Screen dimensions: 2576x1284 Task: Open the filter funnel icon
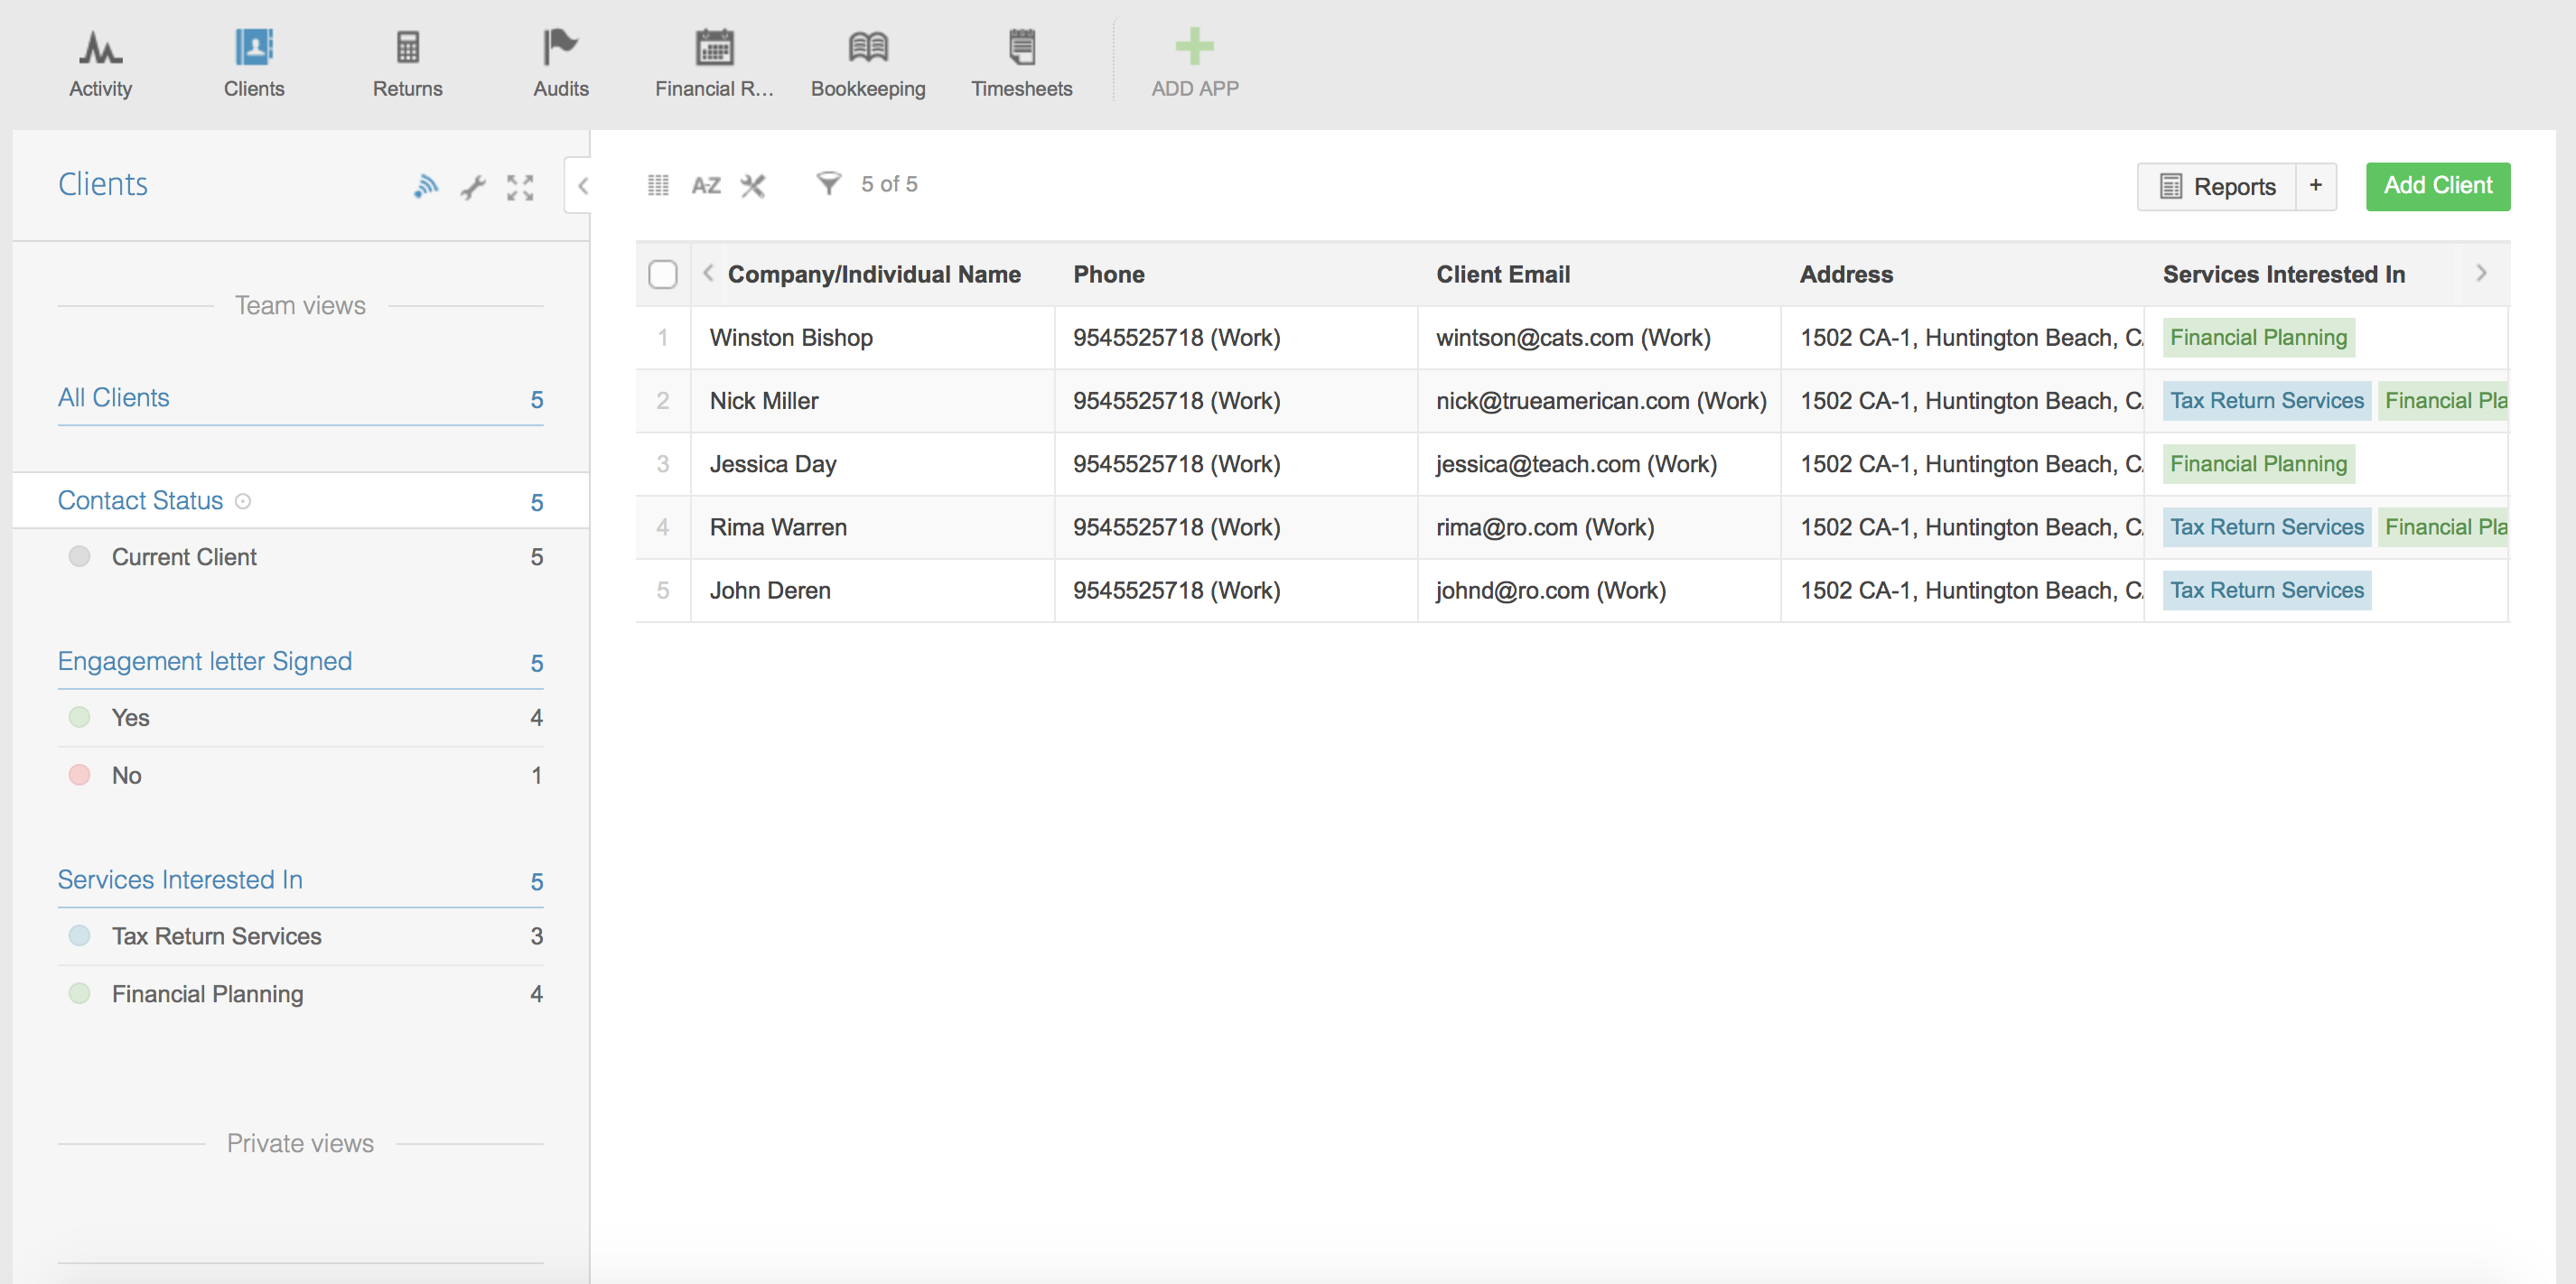(x=828, y=183)
